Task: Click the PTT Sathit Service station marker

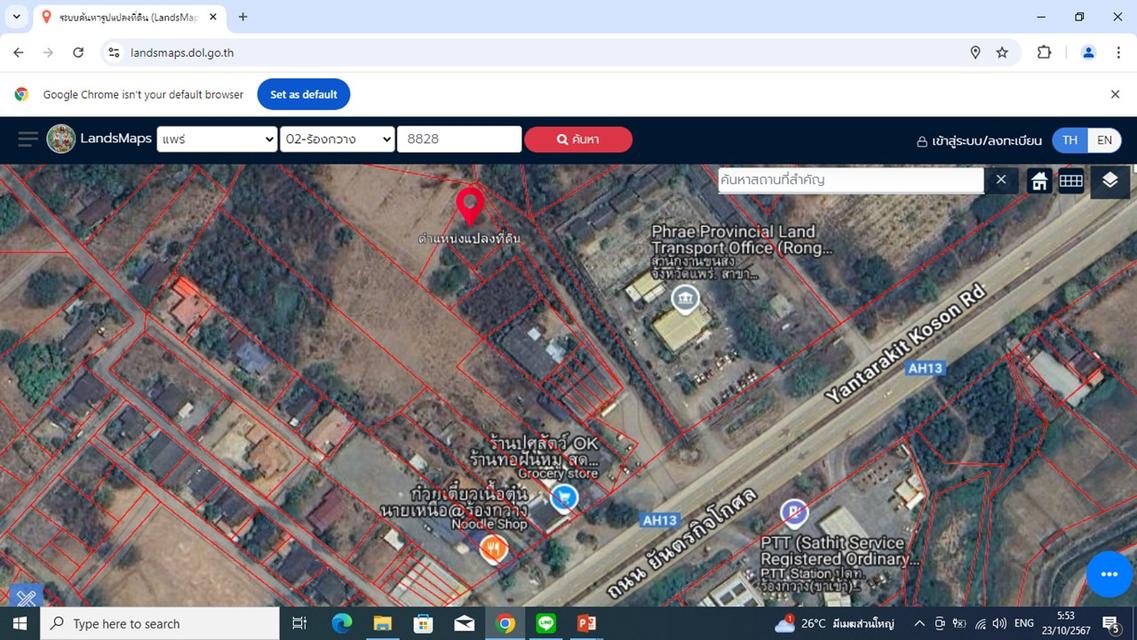Action: coord(793,512)
